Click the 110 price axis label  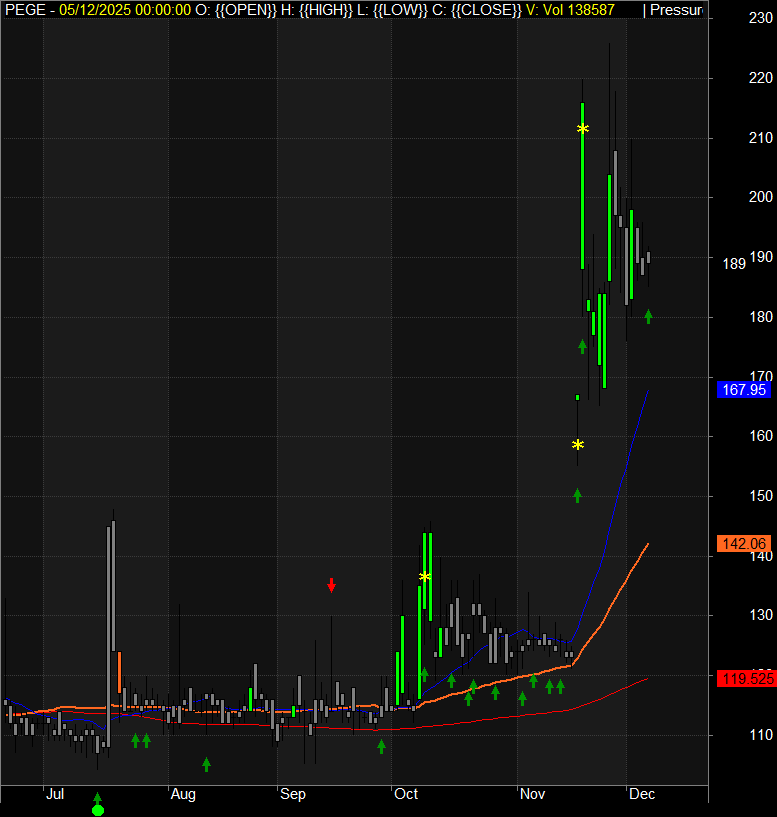tap(761, 735)
